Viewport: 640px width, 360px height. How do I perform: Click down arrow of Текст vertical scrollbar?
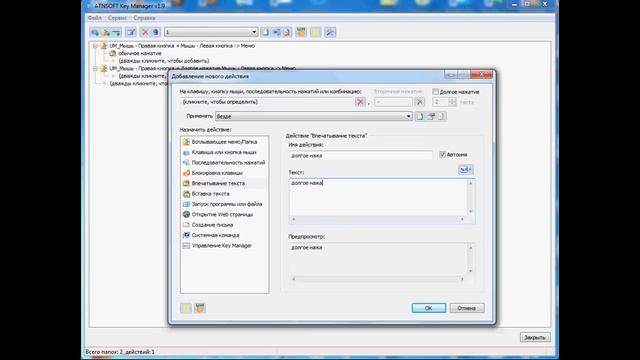(x=471, y=211)
